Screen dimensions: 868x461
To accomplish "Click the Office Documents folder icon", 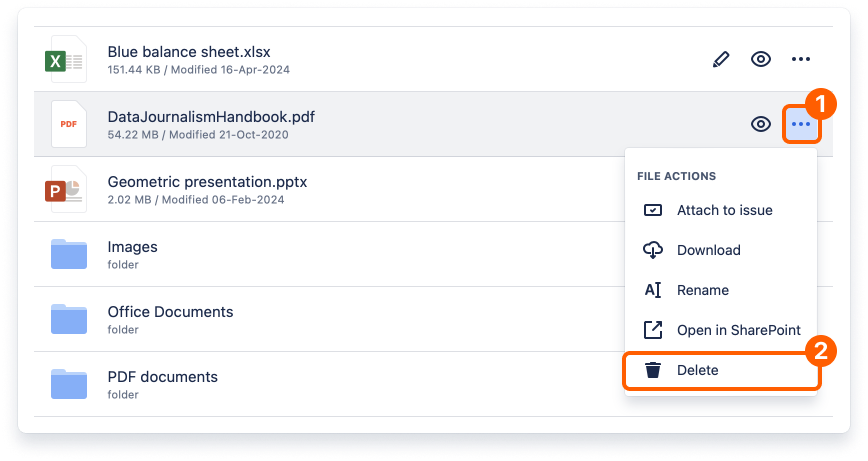I will click(x=69, y=319).
